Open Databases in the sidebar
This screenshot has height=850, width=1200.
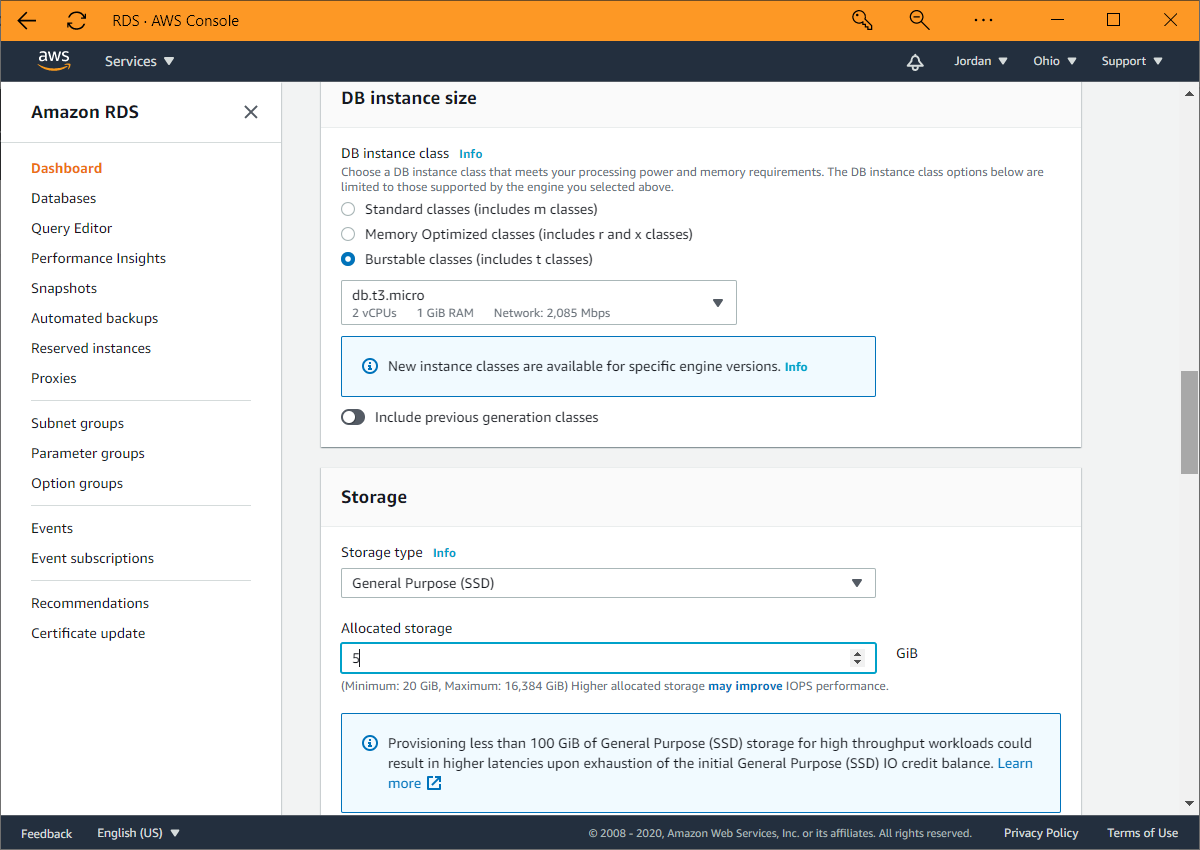(x=64, y=198)
